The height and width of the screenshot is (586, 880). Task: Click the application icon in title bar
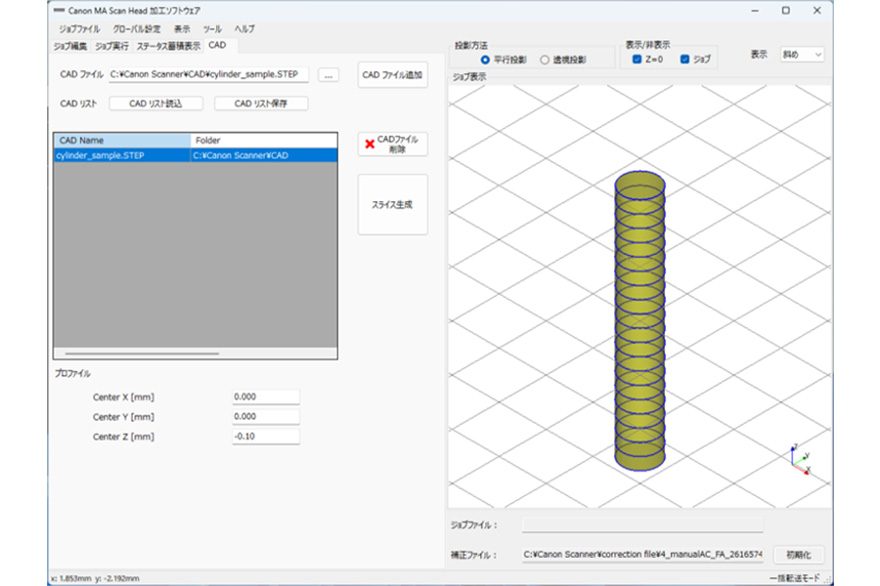(x=57, y=10)
